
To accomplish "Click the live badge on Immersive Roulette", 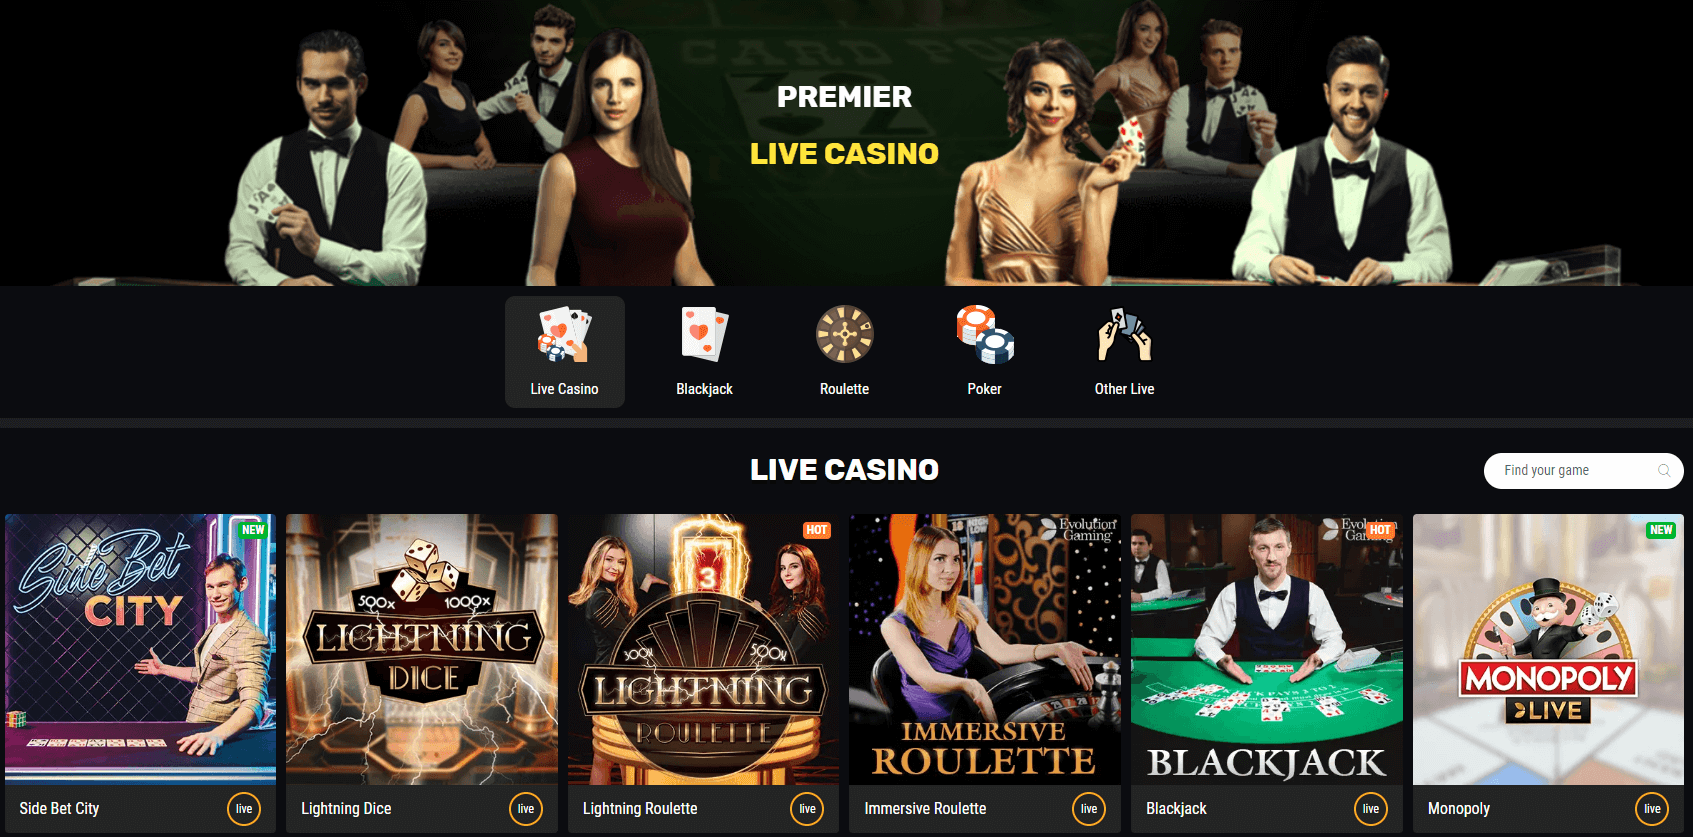I will (x=1089, y=809).
